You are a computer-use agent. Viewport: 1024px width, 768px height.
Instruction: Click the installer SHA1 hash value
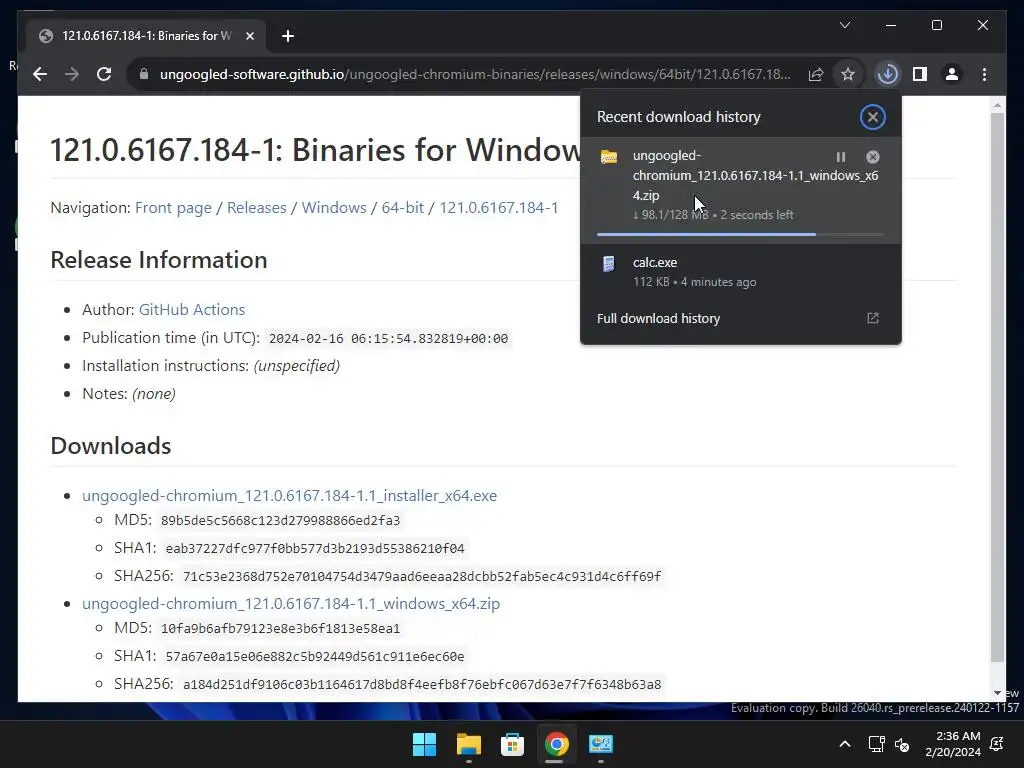click(315, 549)
